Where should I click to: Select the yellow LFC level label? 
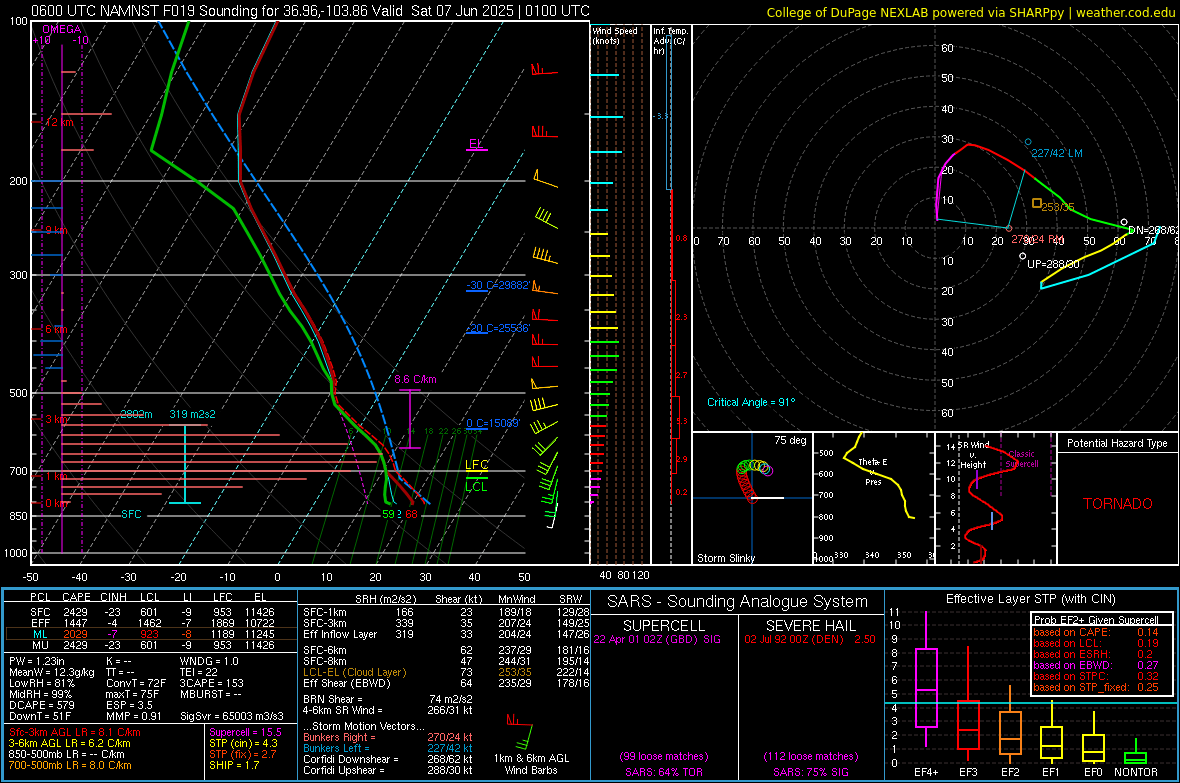pos(476,465)
